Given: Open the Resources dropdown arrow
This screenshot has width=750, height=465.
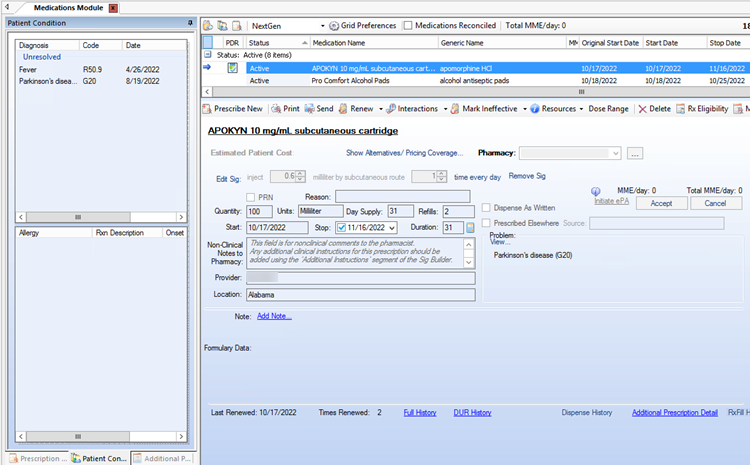Looking at the screenshot, I should point(581,109).
